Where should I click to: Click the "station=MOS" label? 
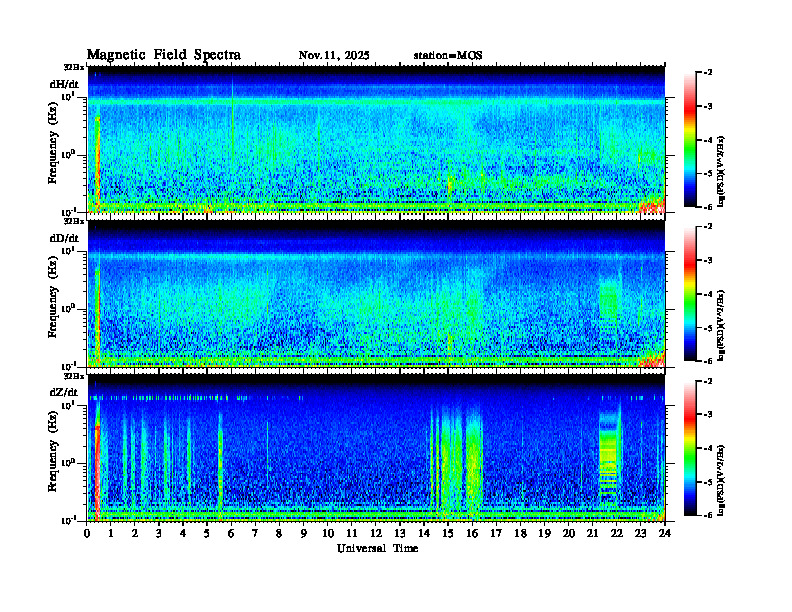click(448, 56)
